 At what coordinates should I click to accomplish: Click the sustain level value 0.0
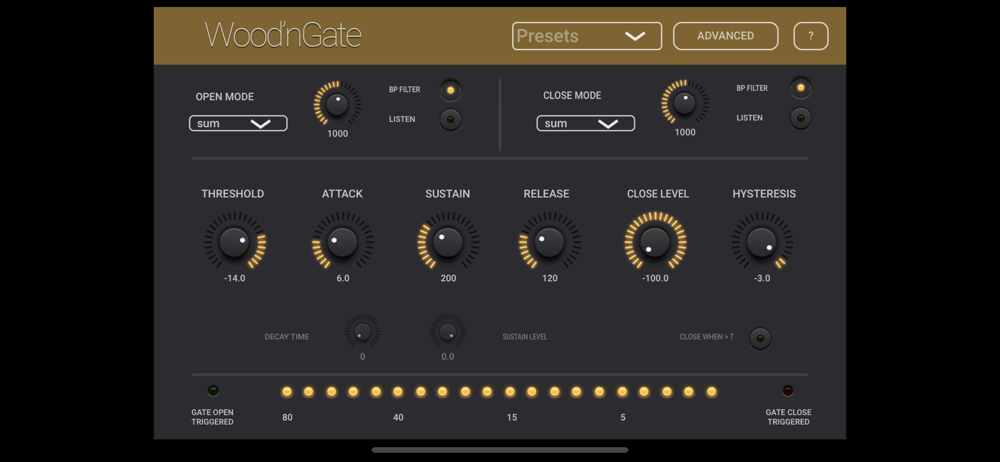click(x=448, y=357)
